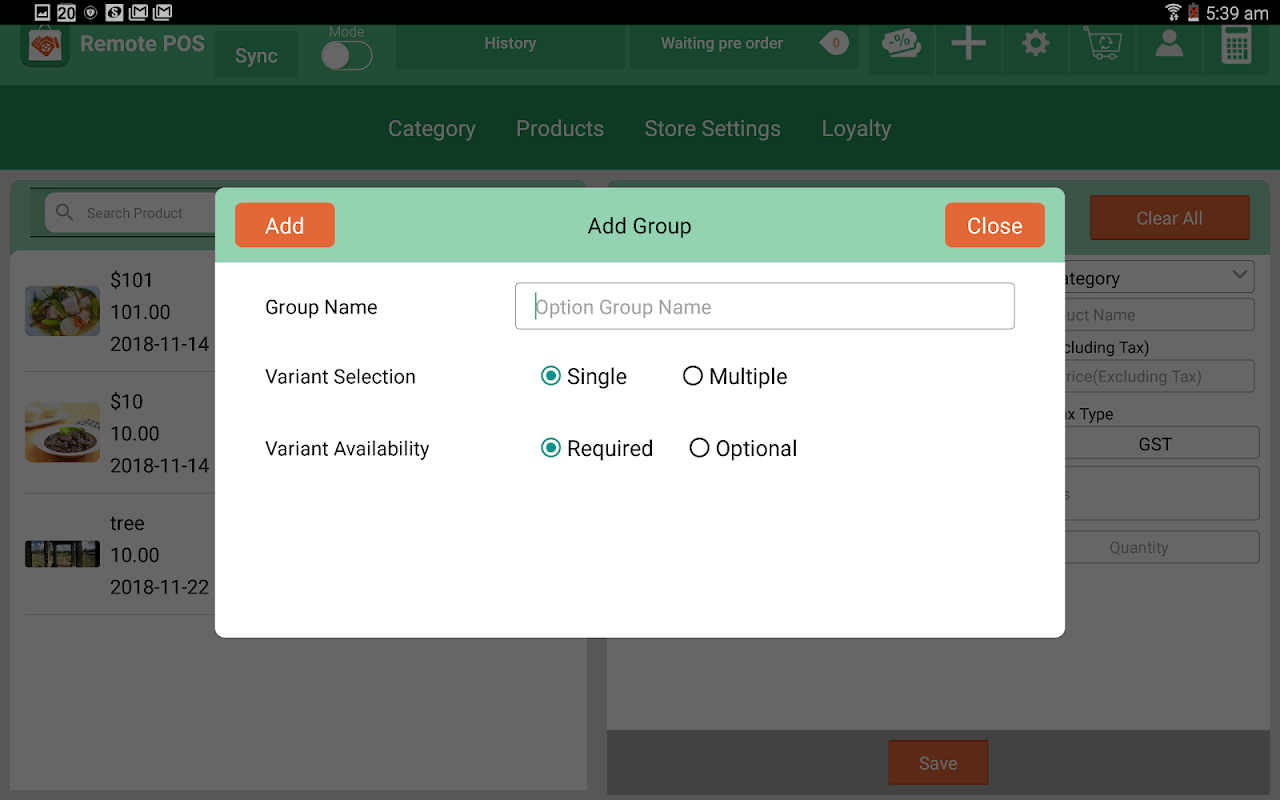
Task: Select the $10 product thumbnail
Action: point(62,432)
